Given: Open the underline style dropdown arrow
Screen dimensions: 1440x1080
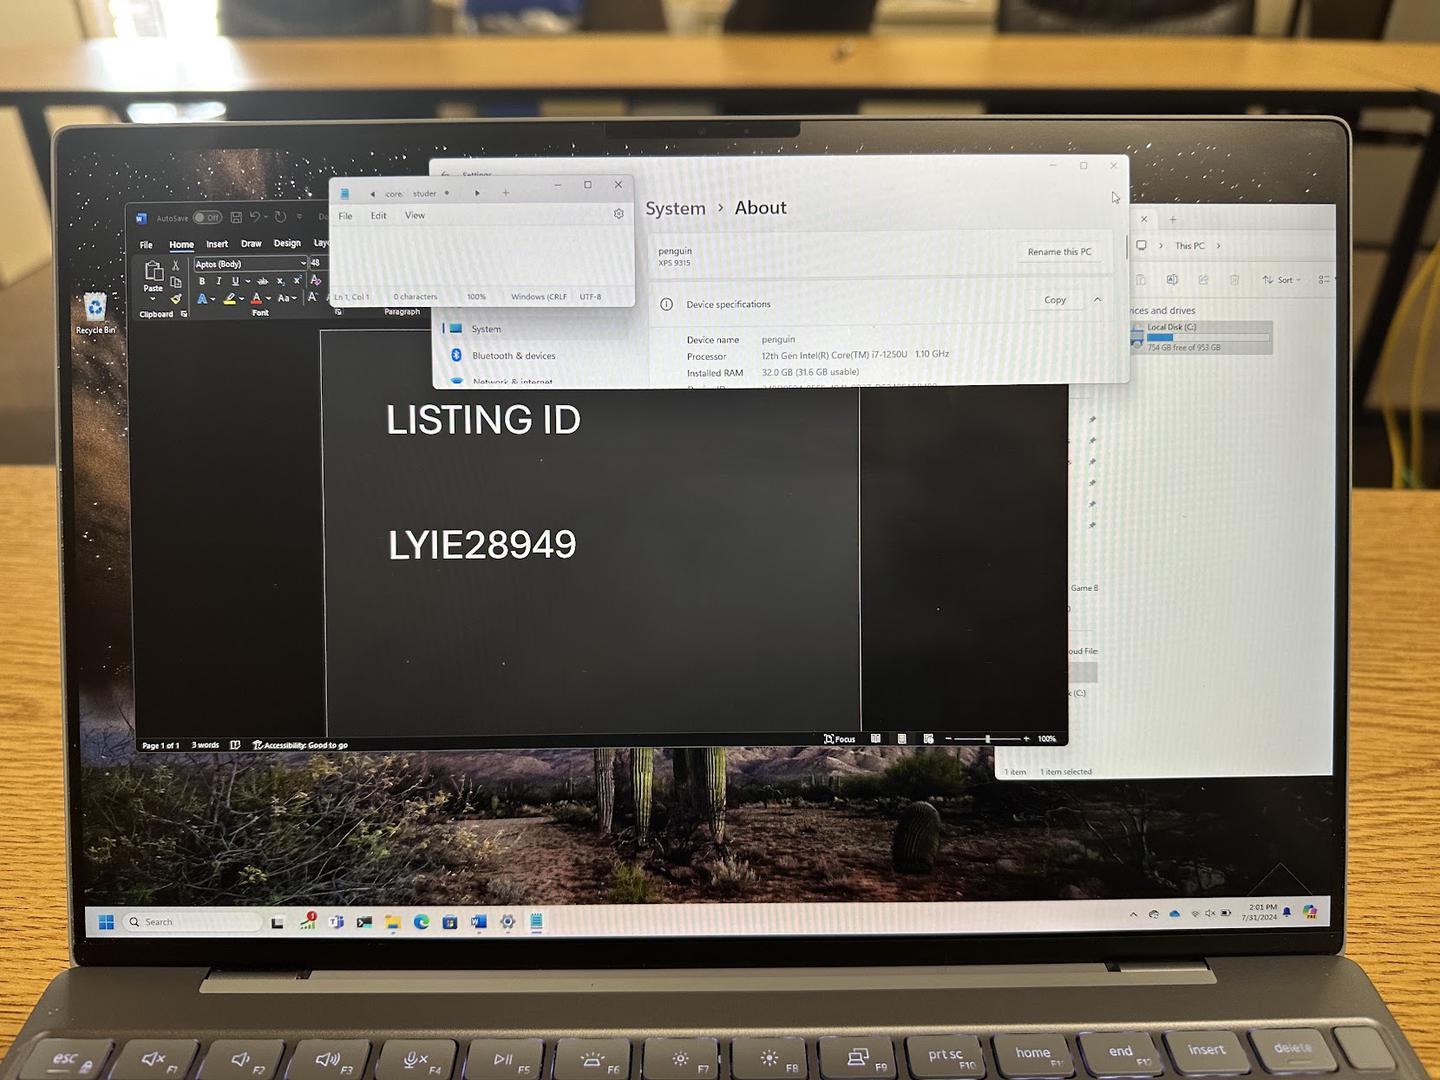Looking at the screenshot, I should click(248, 281).
